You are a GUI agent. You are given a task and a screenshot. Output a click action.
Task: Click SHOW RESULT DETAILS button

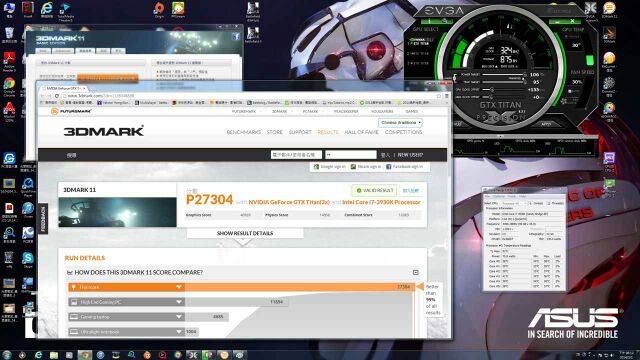click(245, 233)
